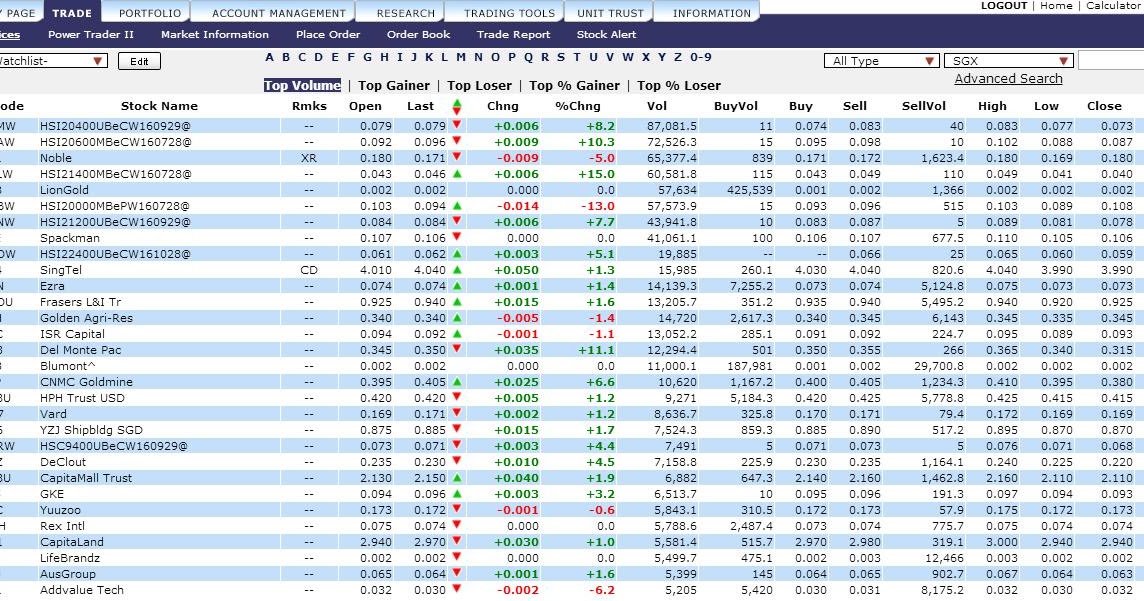The width and height of the screenshot is (1144, 601).
Task: Click the green up-arrow beside CapitaLand
Action: 456,542
